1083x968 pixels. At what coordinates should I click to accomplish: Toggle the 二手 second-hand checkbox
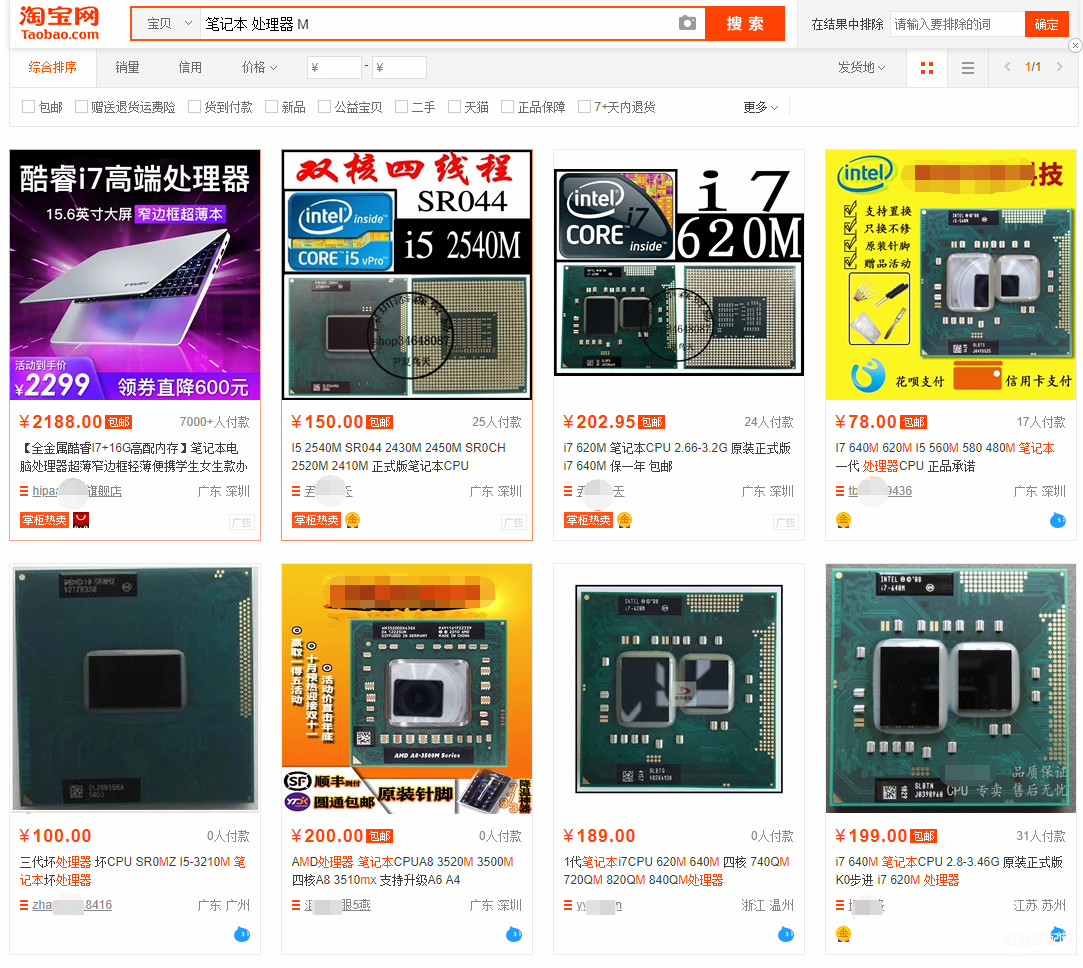[401, 106]
